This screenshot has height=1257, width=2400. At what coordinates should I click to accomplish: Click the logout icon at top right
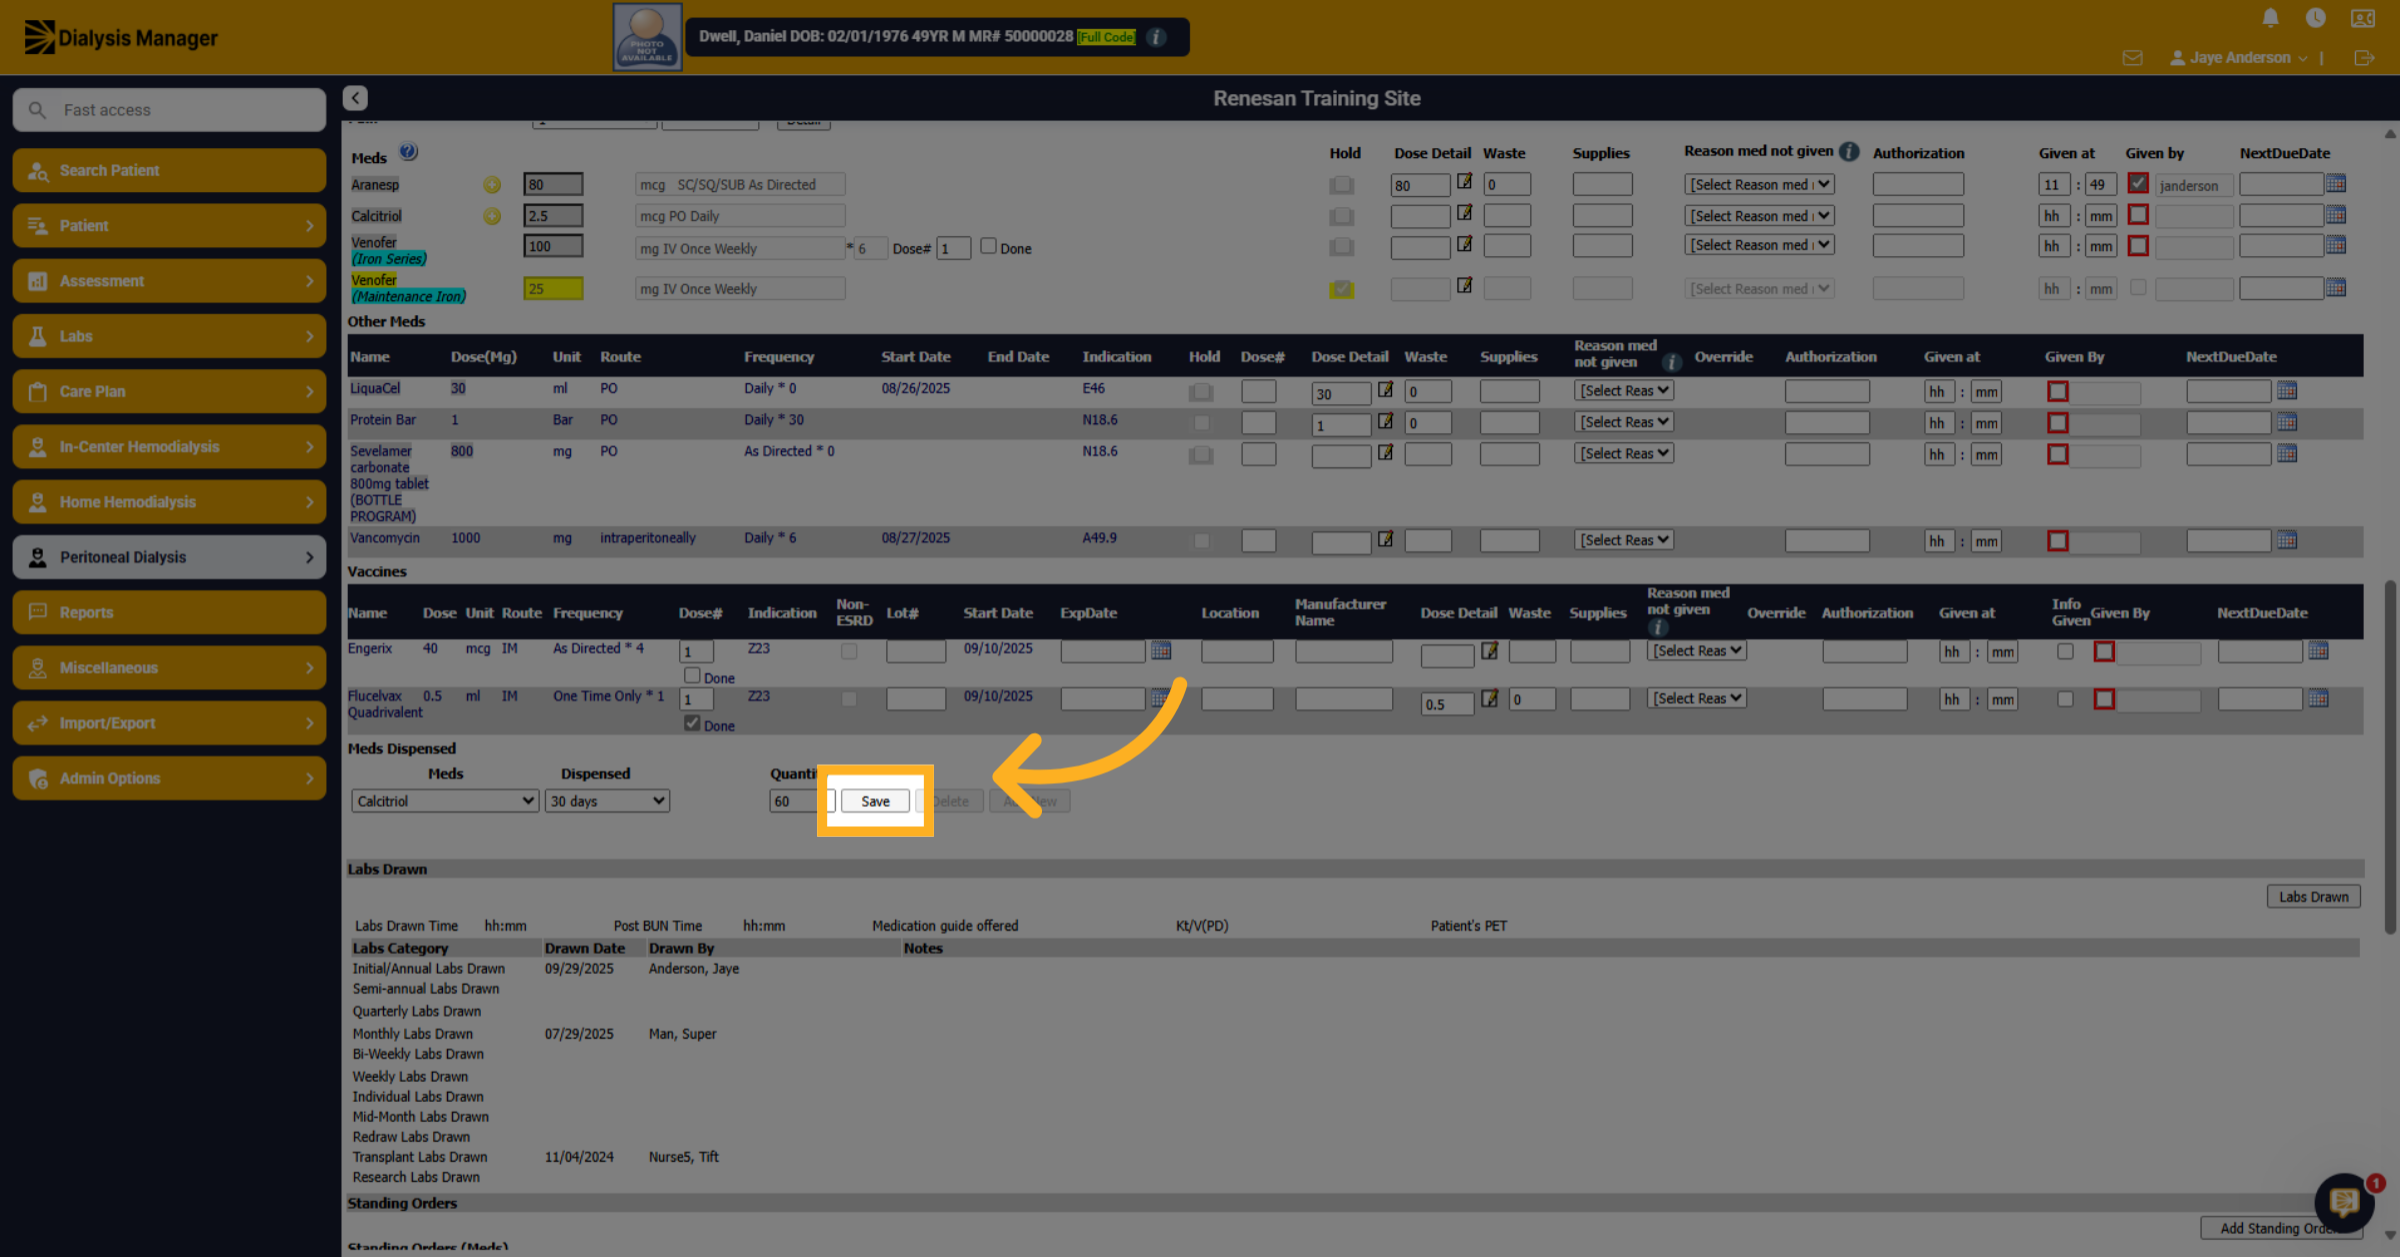pyautogui.click(x=2364, y=58)
